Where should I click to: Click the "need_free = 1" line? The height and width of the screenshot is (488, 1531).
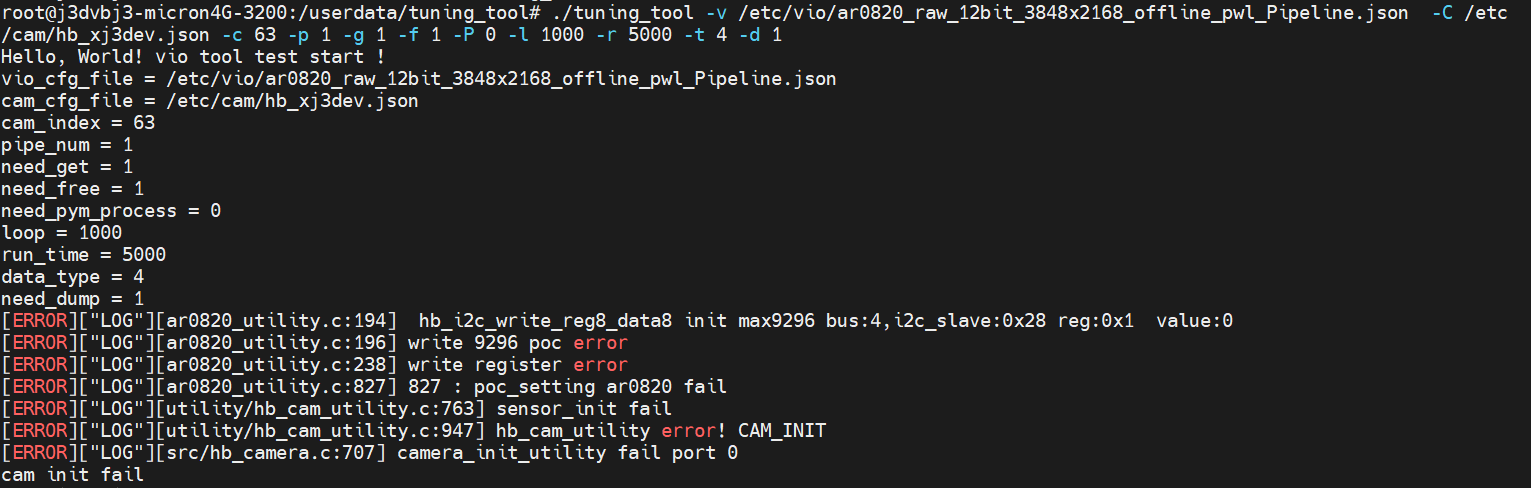(x=72, y=189)
